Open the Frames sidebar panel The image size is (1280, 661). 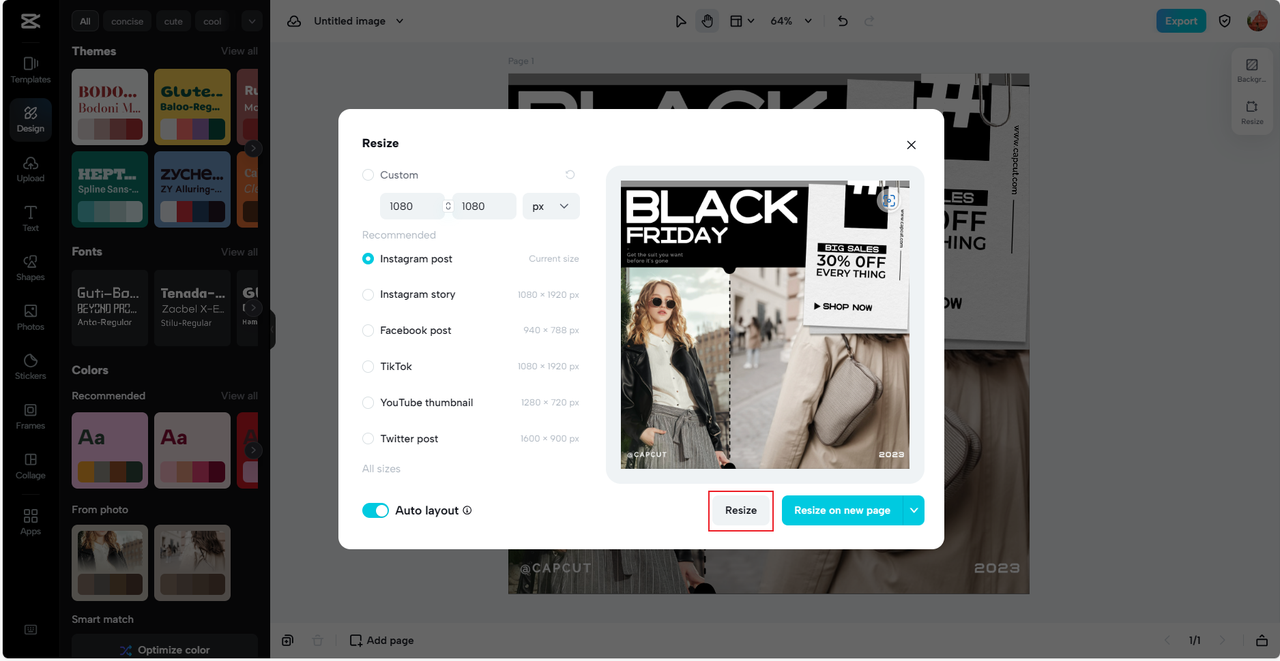point(30,416)
